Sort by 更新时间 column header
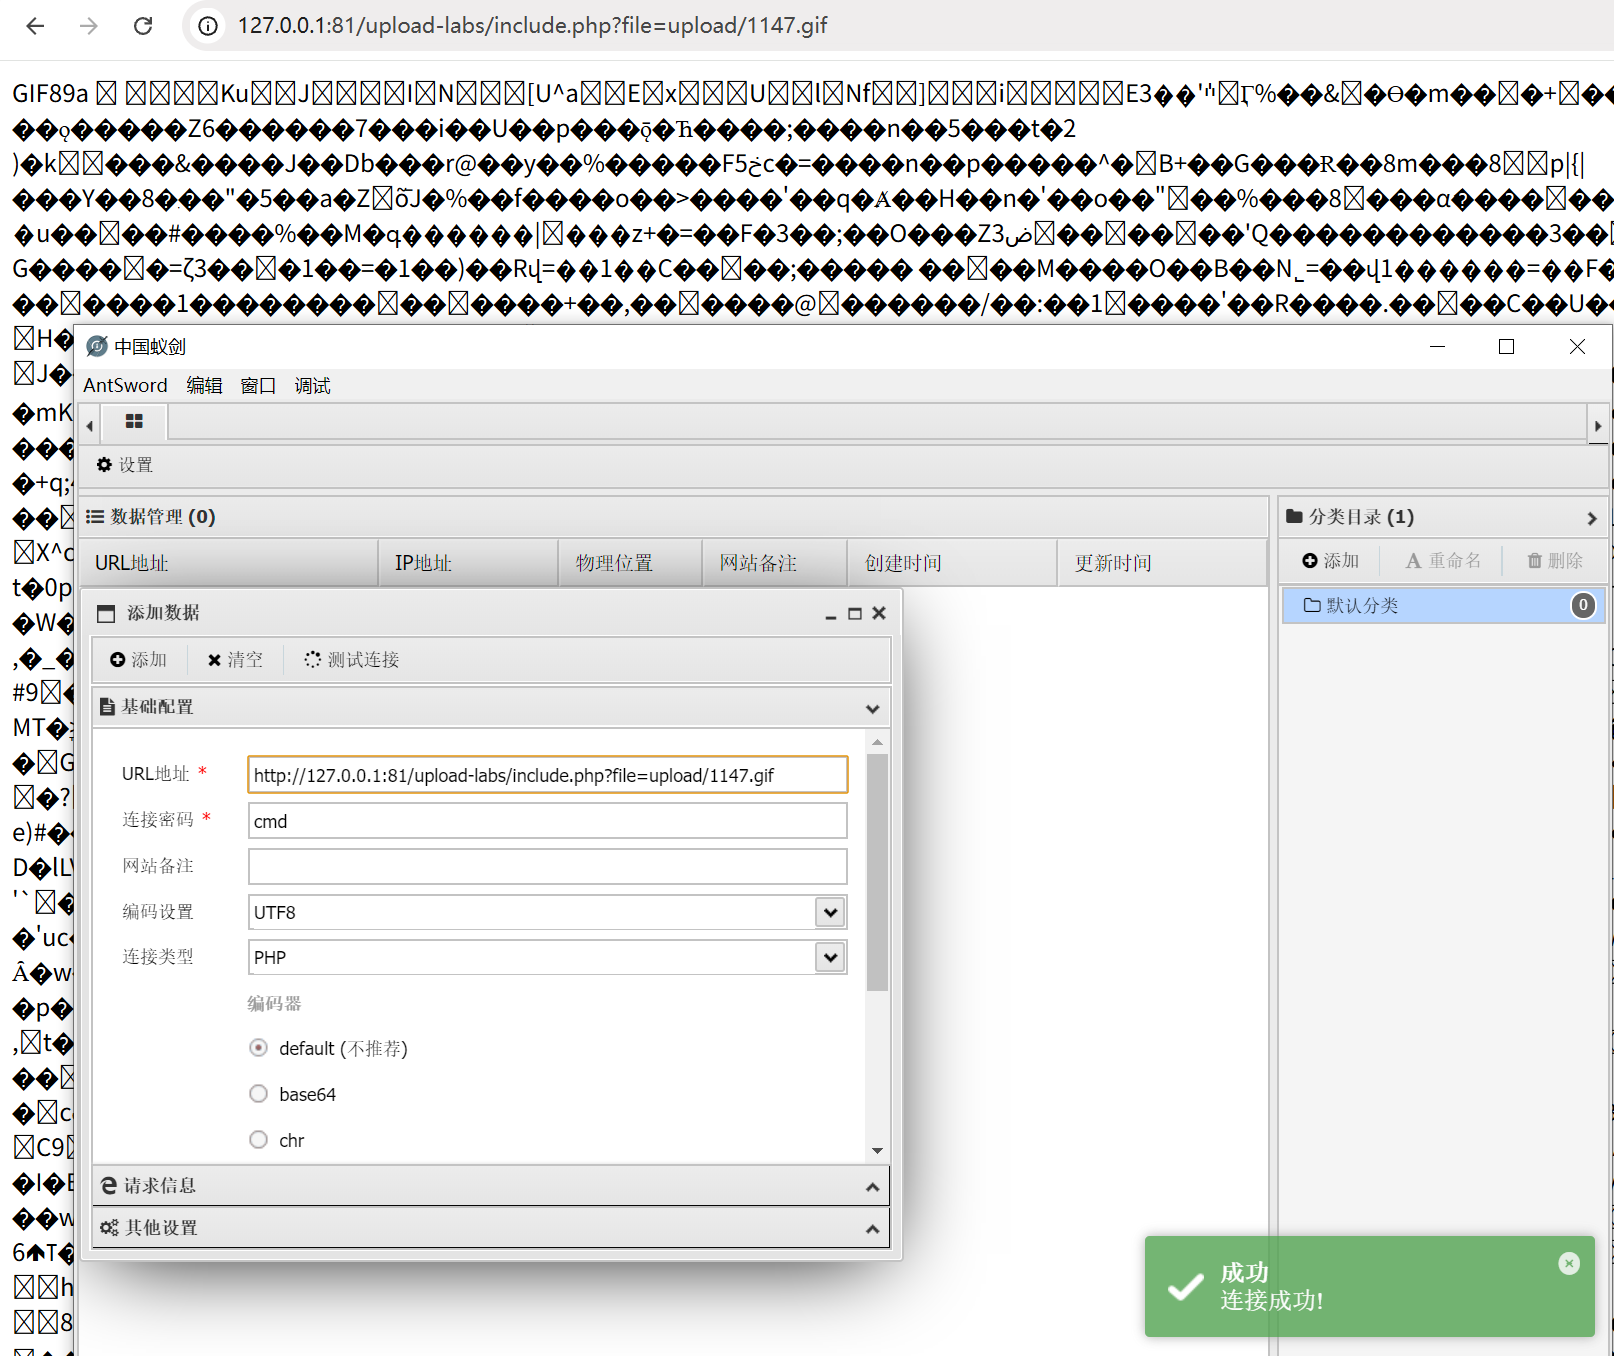The image size is (1614, 1356). (1162, 563)
